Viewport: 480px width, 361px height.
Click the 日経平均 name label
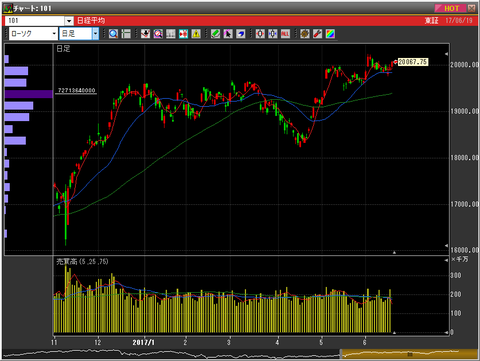(91, 21)
